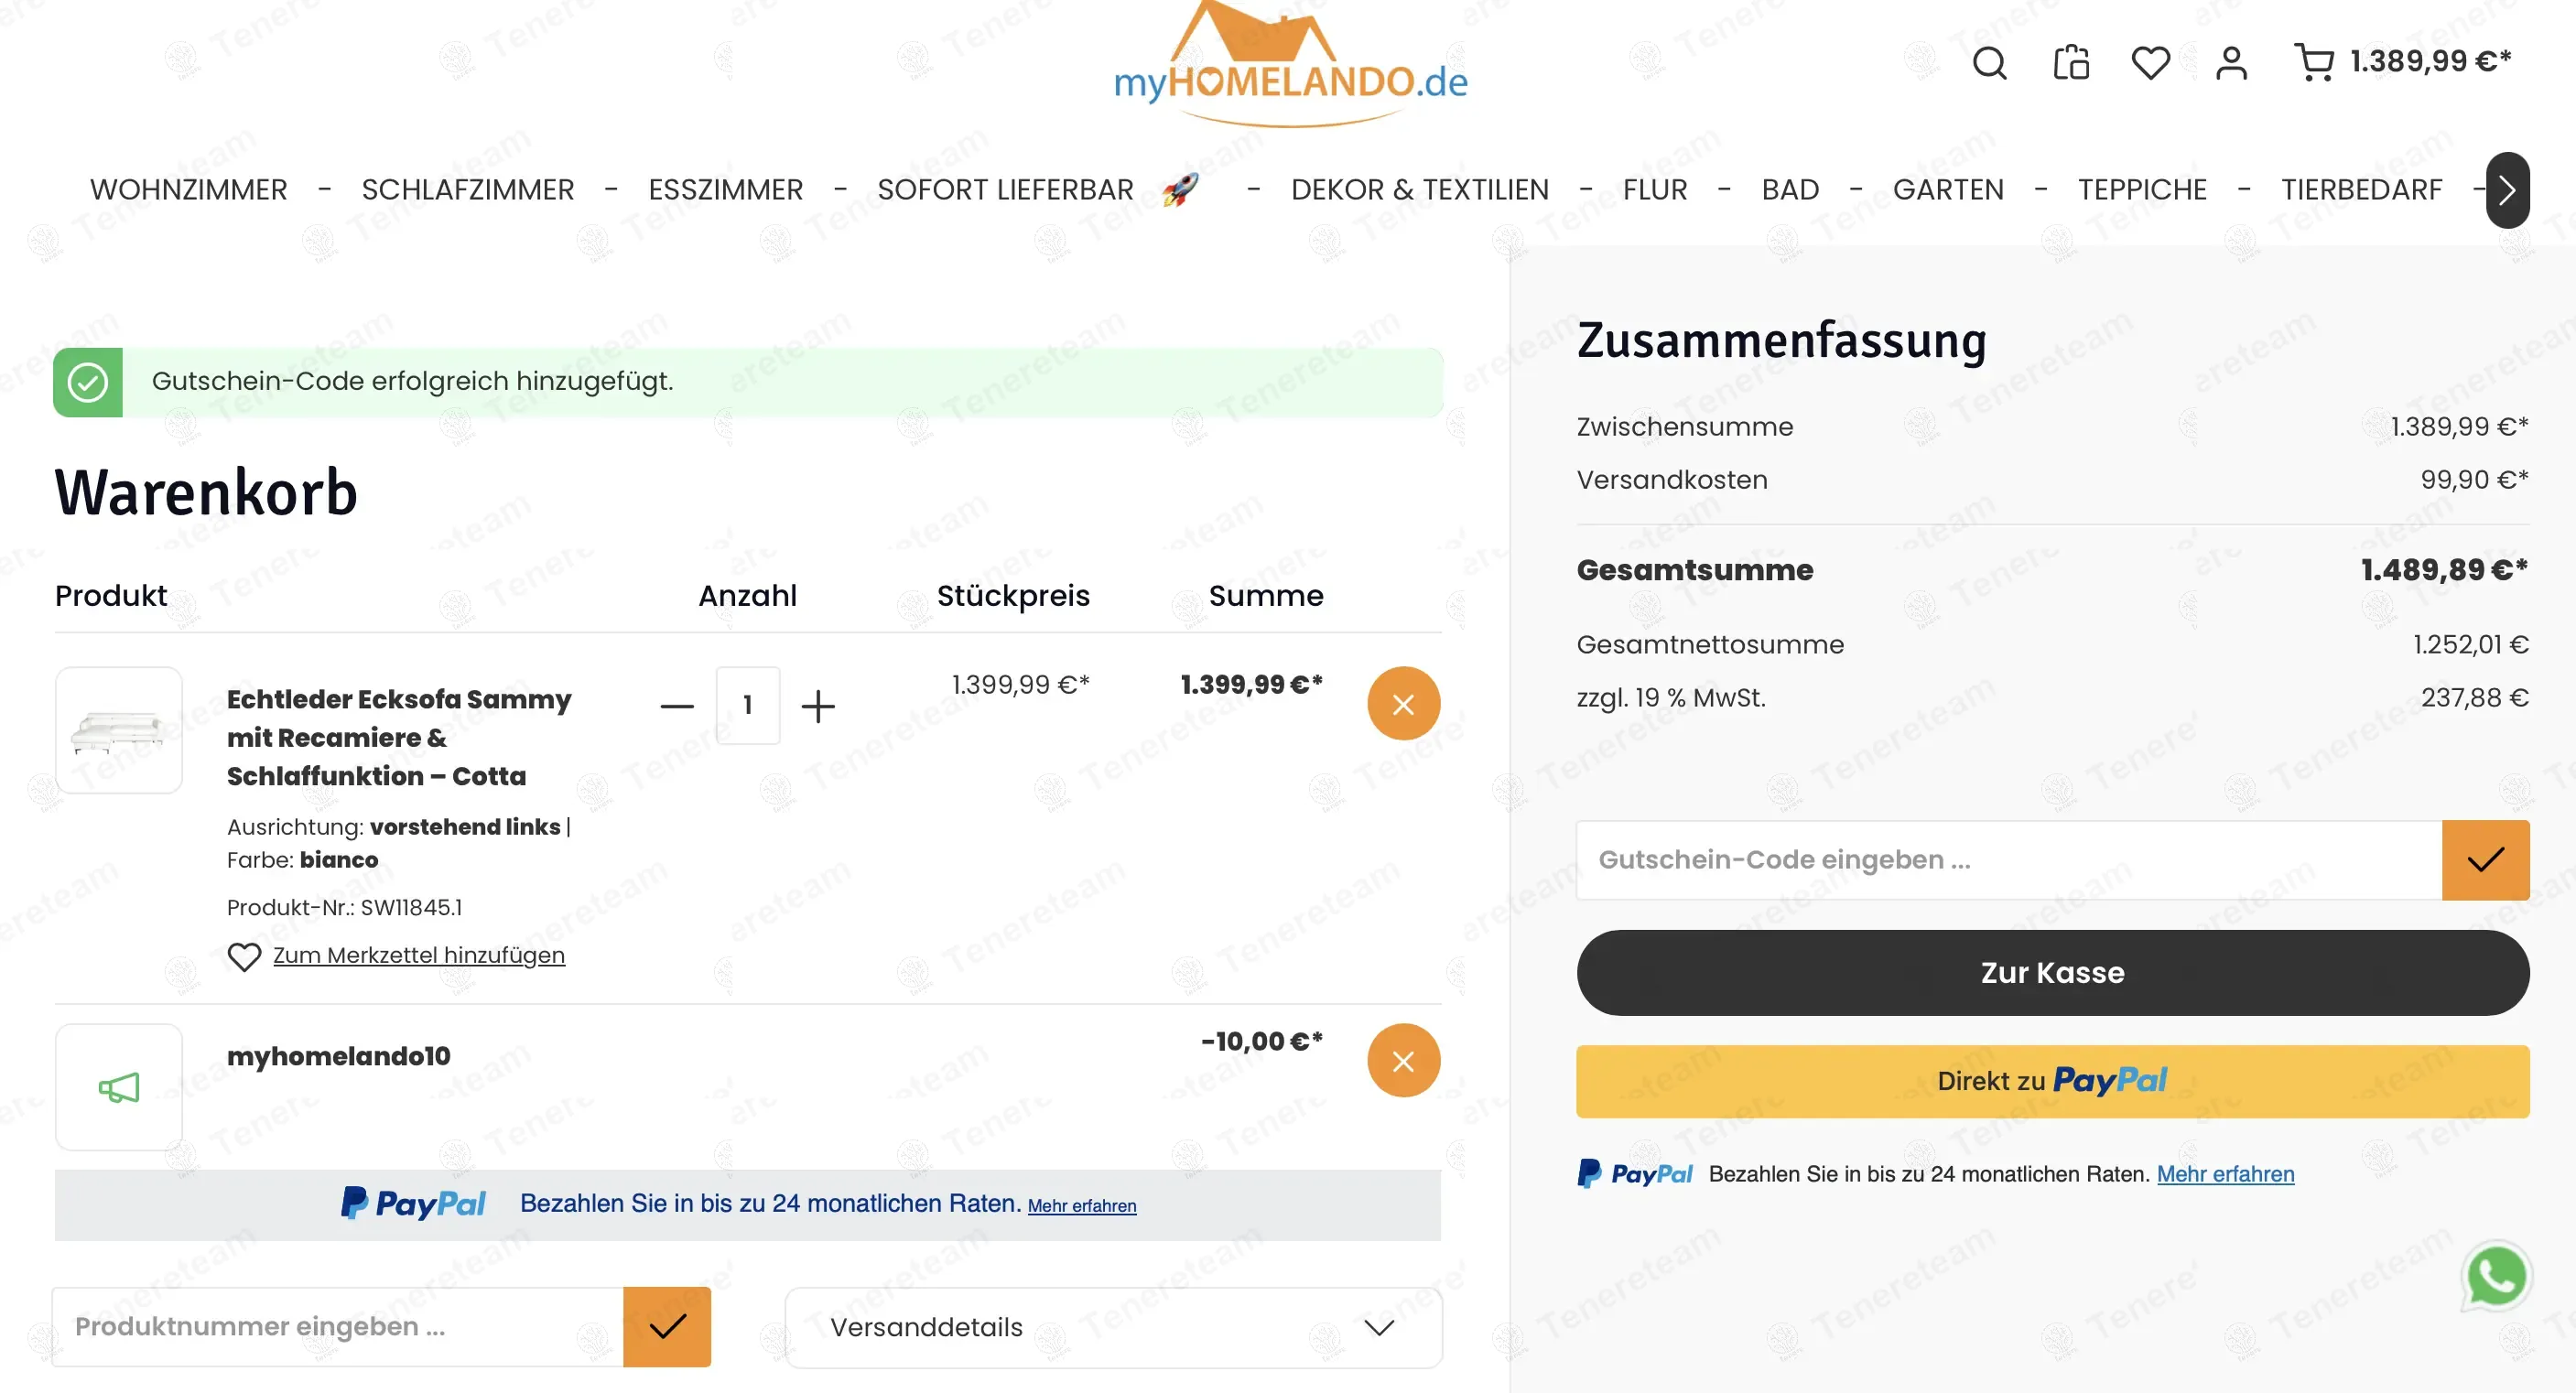Click the header cart total 1.389,99 €

pos(2430,62)
